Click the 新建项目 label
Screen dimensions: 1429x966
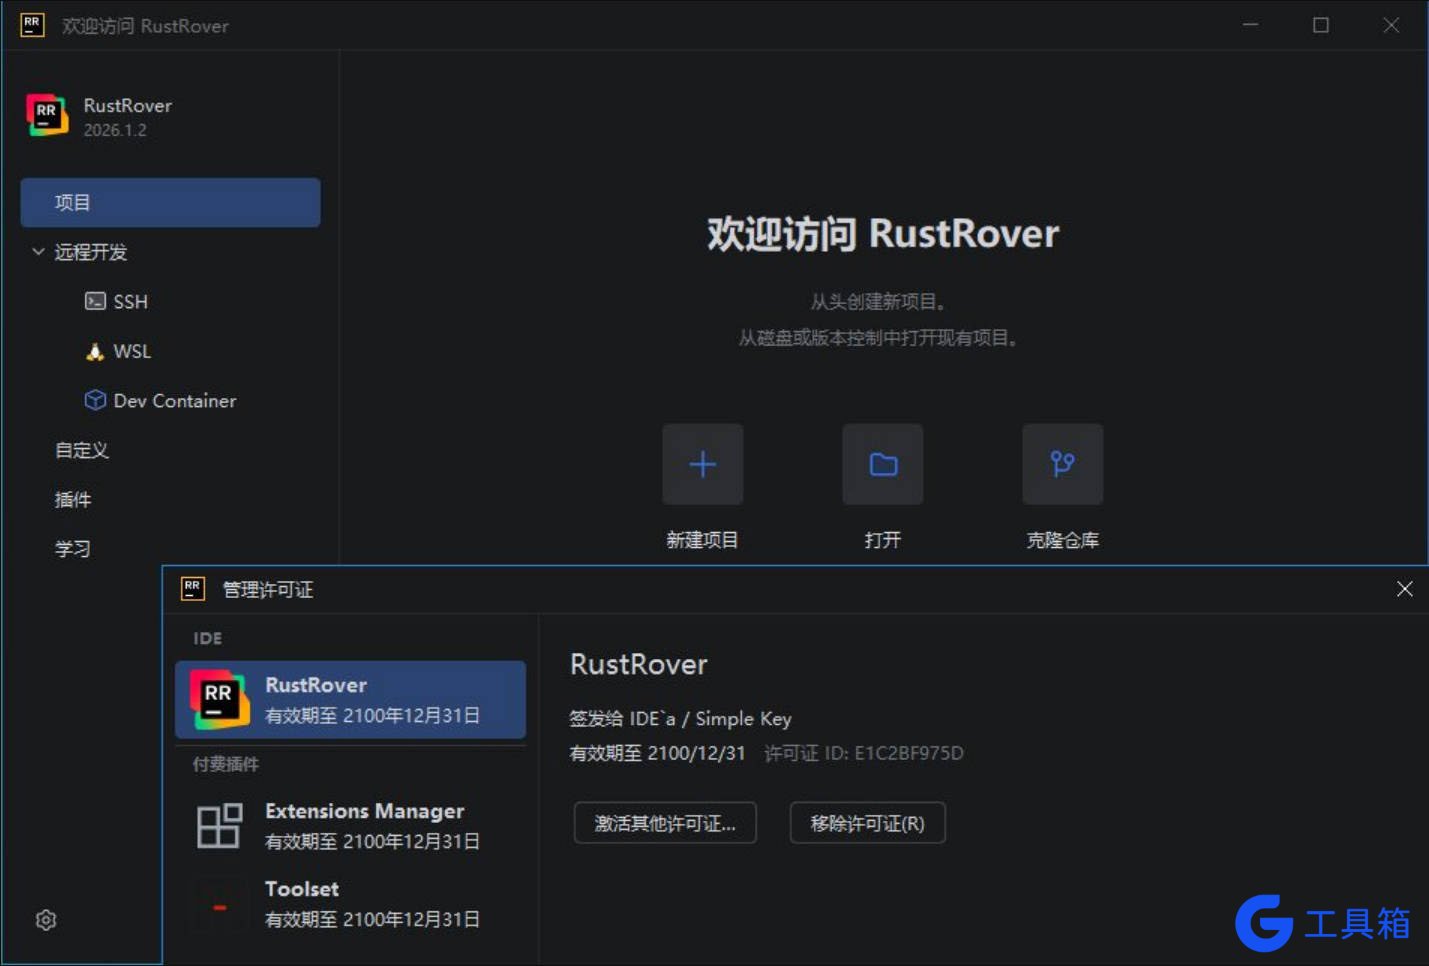click(702, 540)
